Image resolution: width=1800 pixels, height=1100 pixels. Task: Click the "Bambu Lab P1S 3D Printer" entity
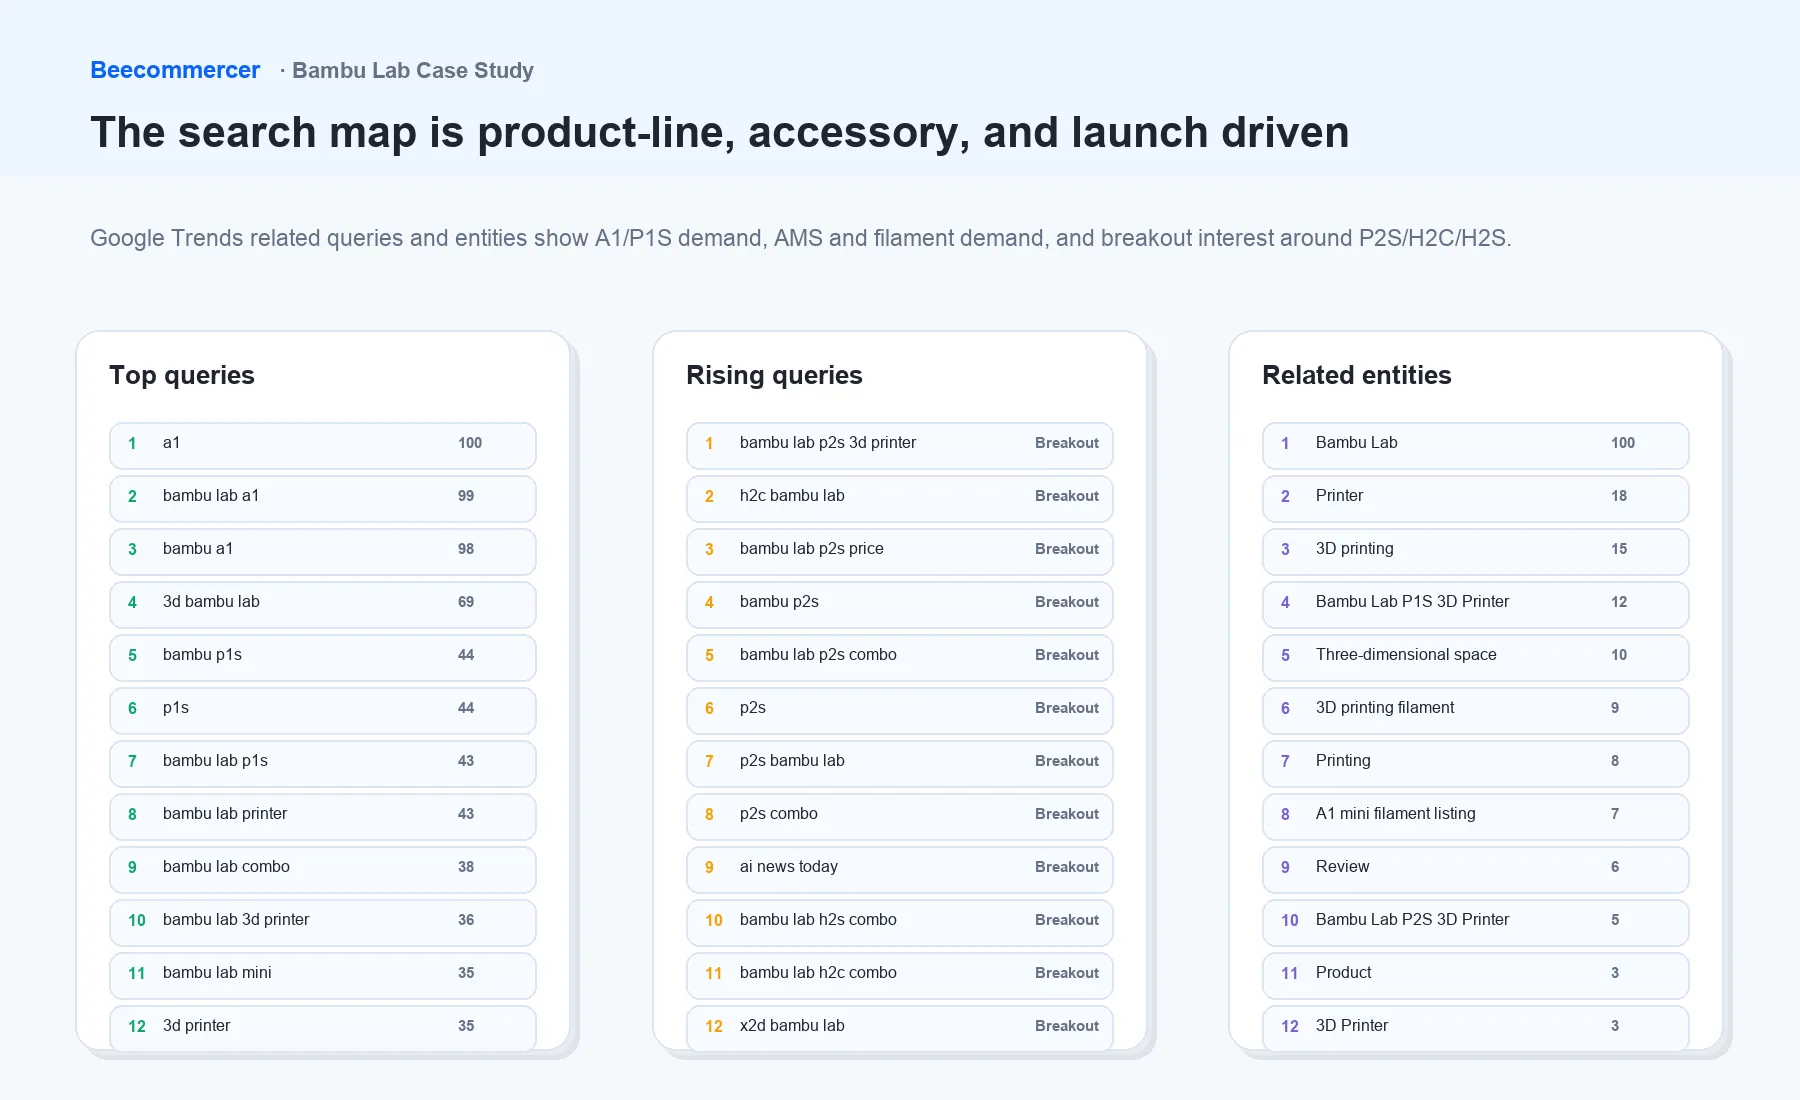tap(1476, 604)
